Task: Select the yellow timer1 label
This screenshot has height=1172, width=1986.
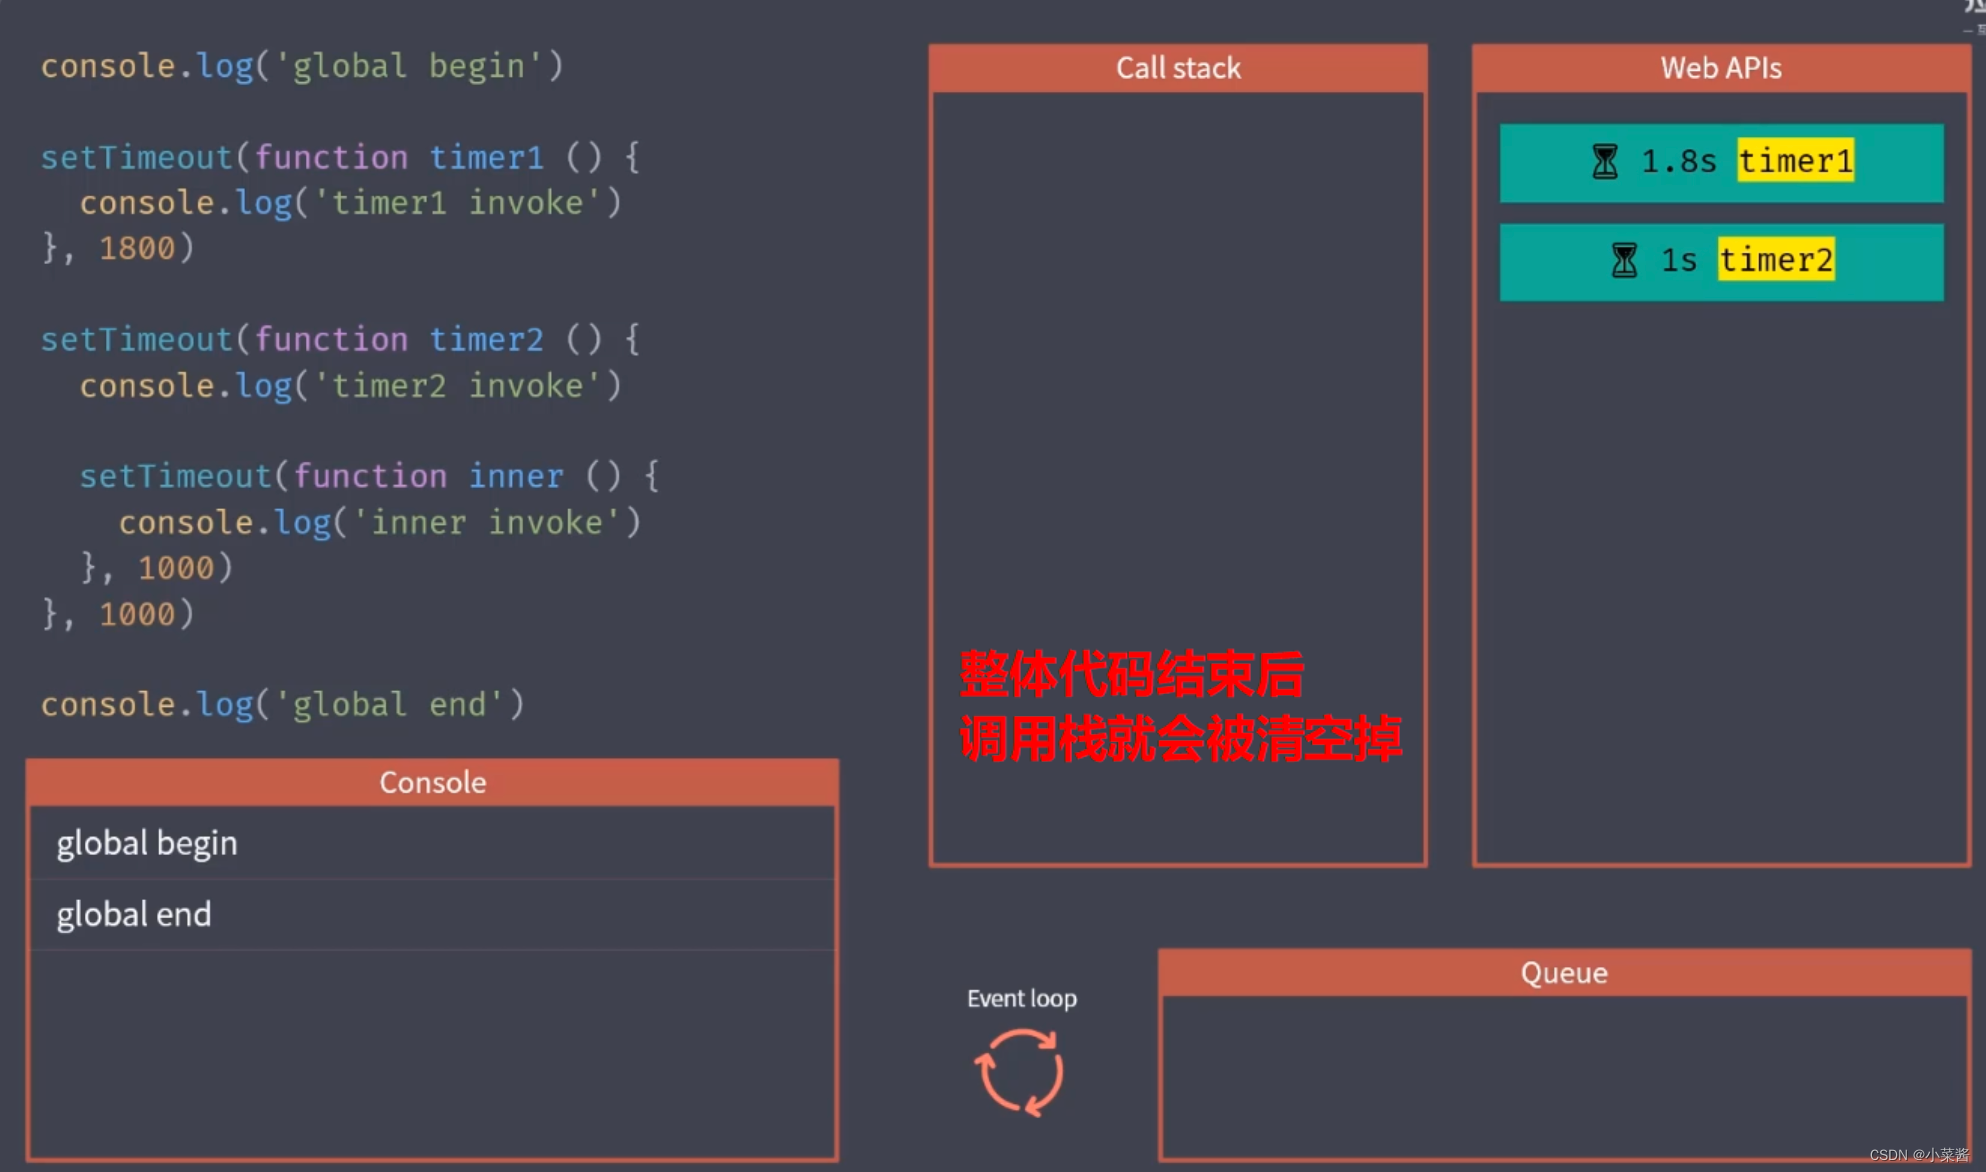Action: click(1795, 161)
